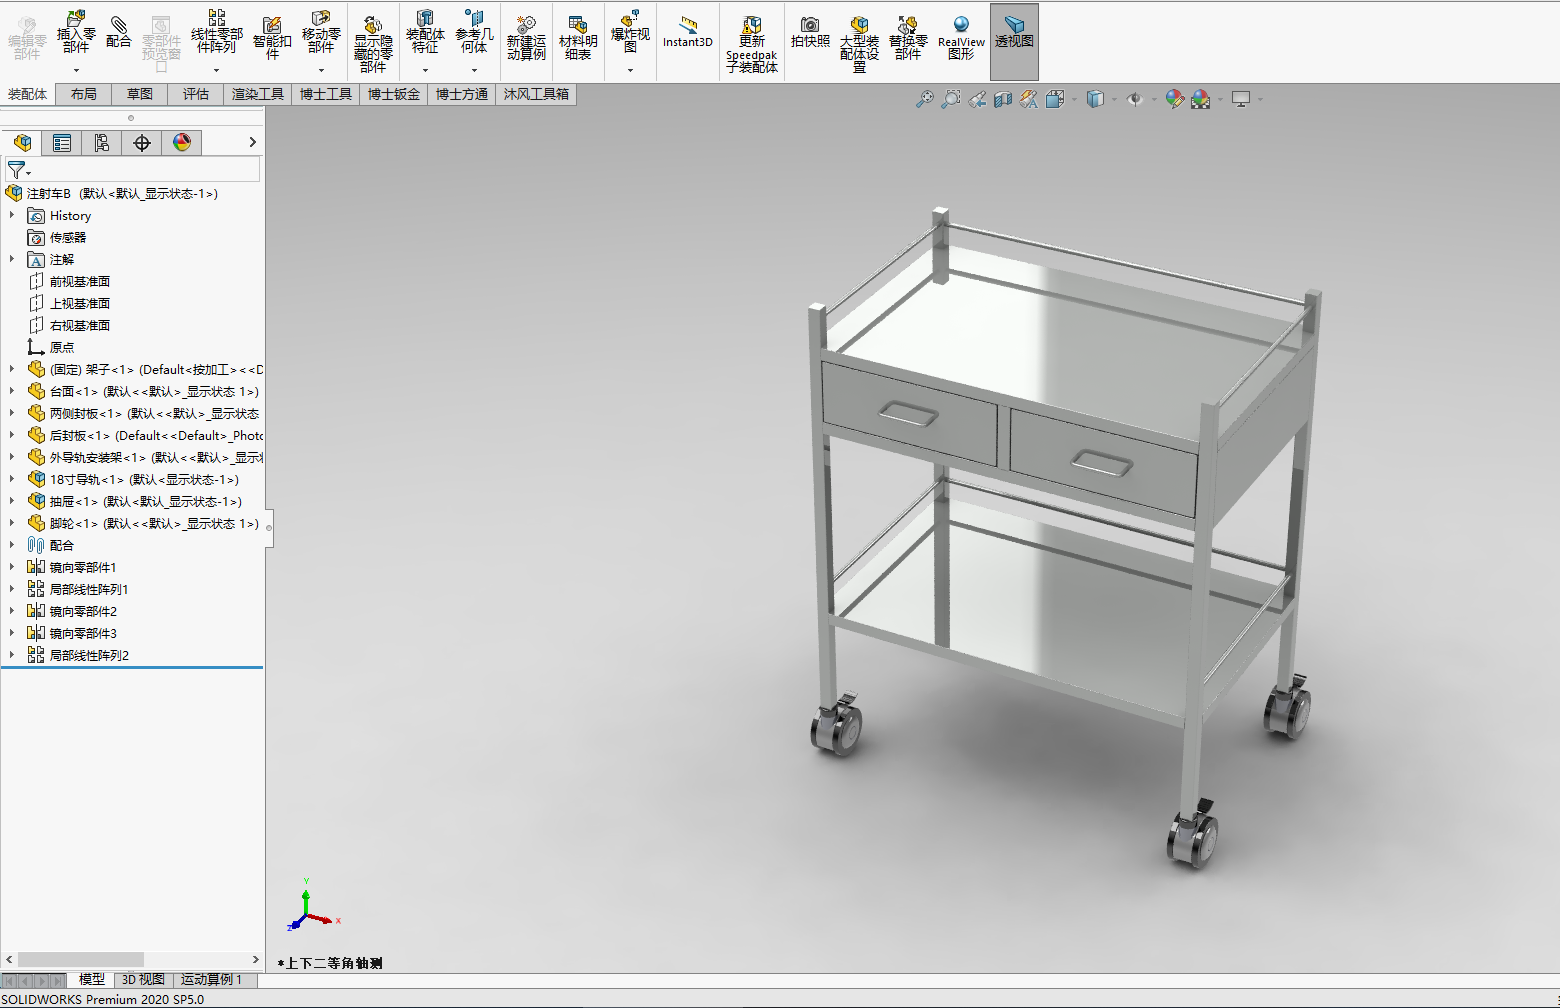
Task: Take a 拍快照 snapshot
Action: click(x=810, y=33)
